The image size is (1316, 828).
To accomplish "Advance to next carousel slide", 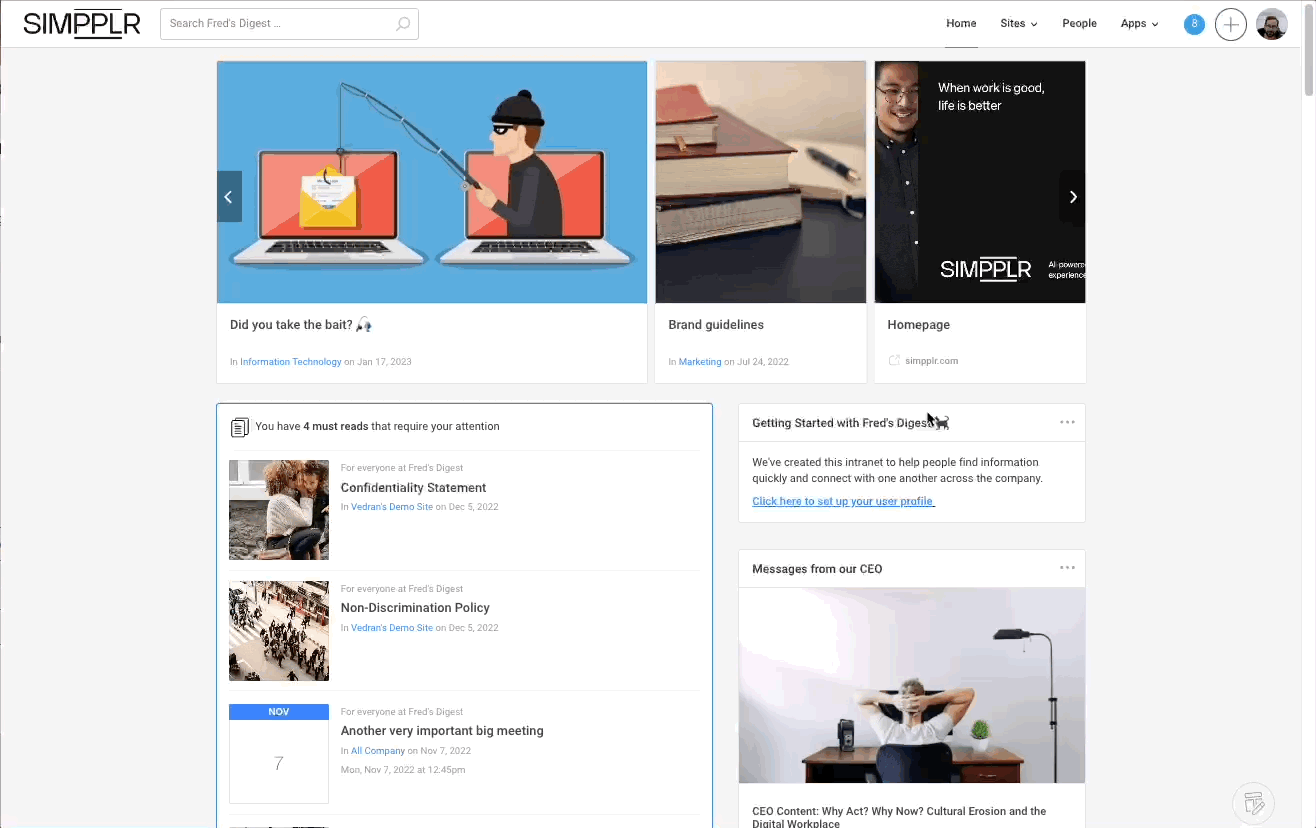I will click(x=1072, y=197).
